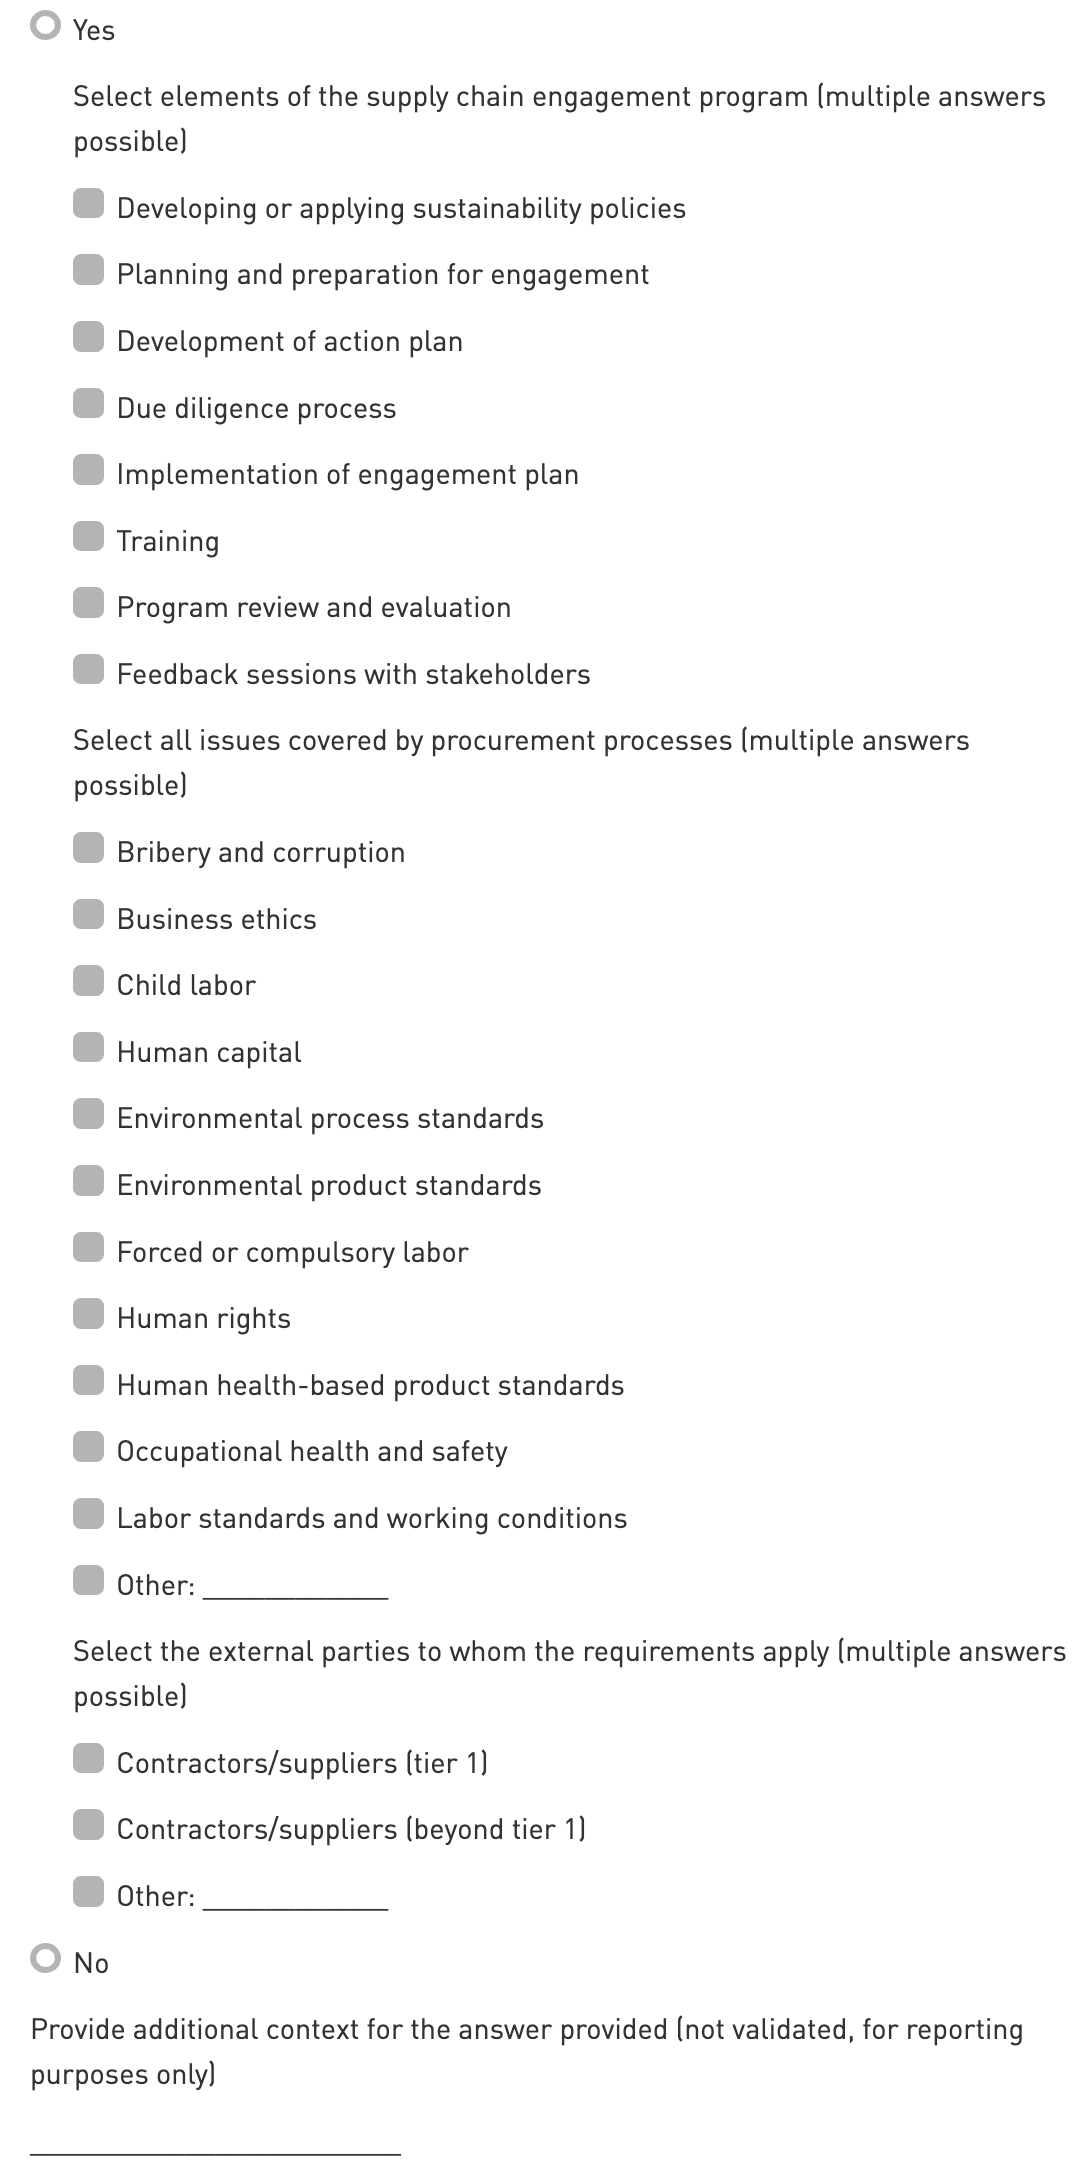Image resolution: width=1088 pixels, height=2172 pixels.
Task: Tick the Training checkbox
Action: pos(88,538)
